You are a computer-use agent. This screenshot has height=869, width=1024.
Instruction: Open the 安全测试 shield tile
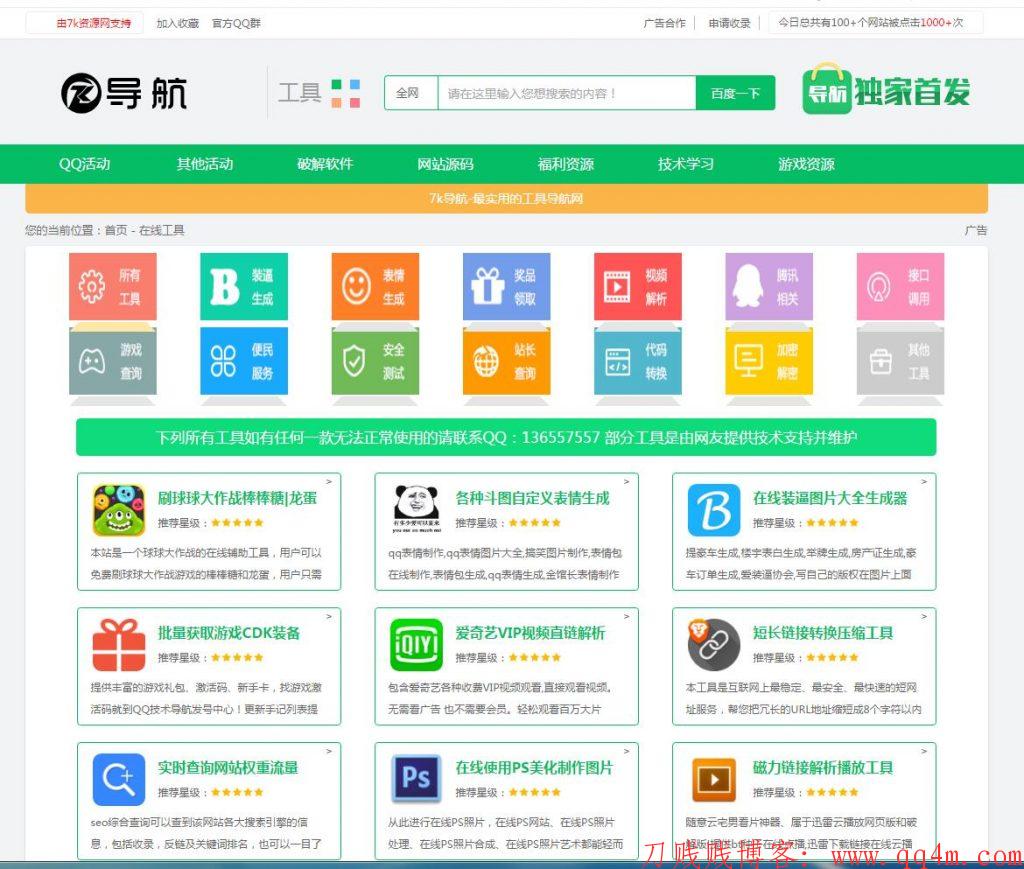pyautogui.click(x=375, y=361)
